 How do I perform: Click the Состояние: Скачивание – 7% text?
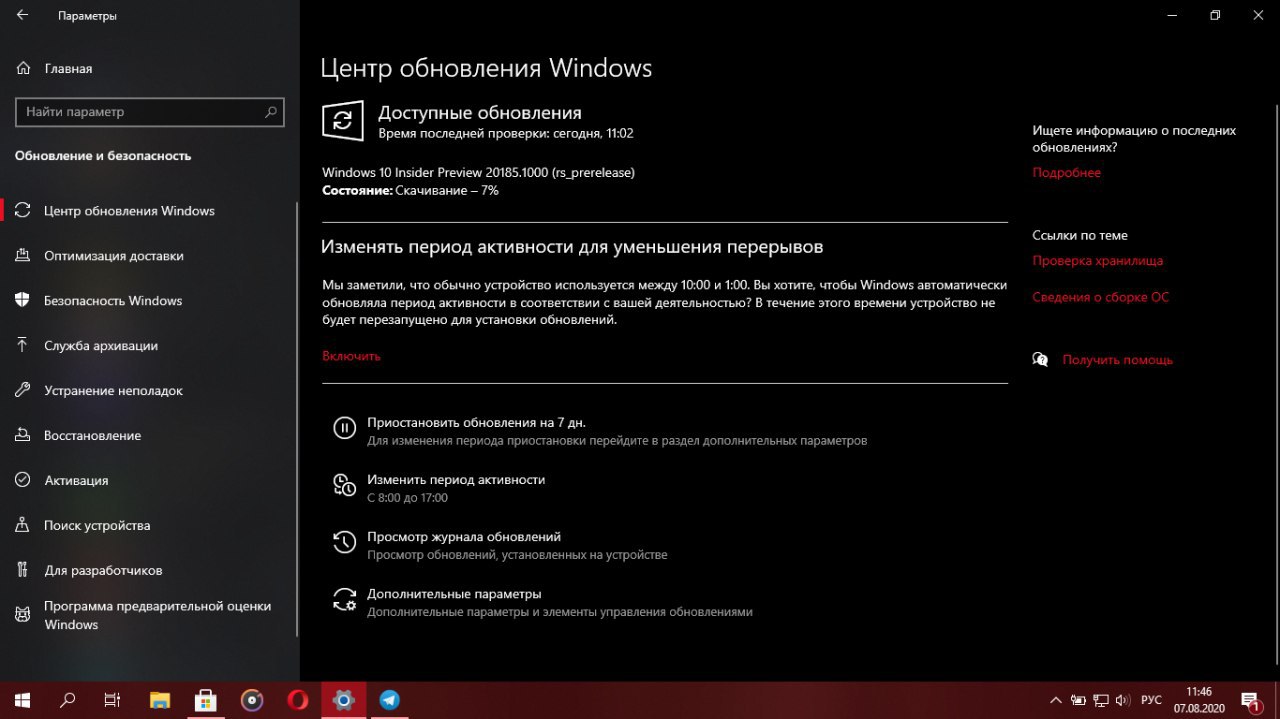(410, 190)
